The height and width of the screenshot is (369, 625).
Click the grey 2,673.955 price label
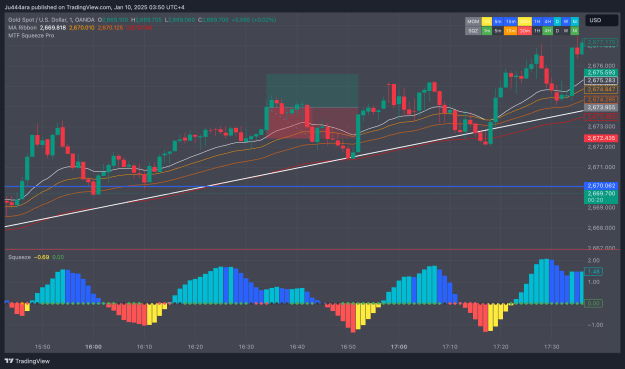(601, 107)
